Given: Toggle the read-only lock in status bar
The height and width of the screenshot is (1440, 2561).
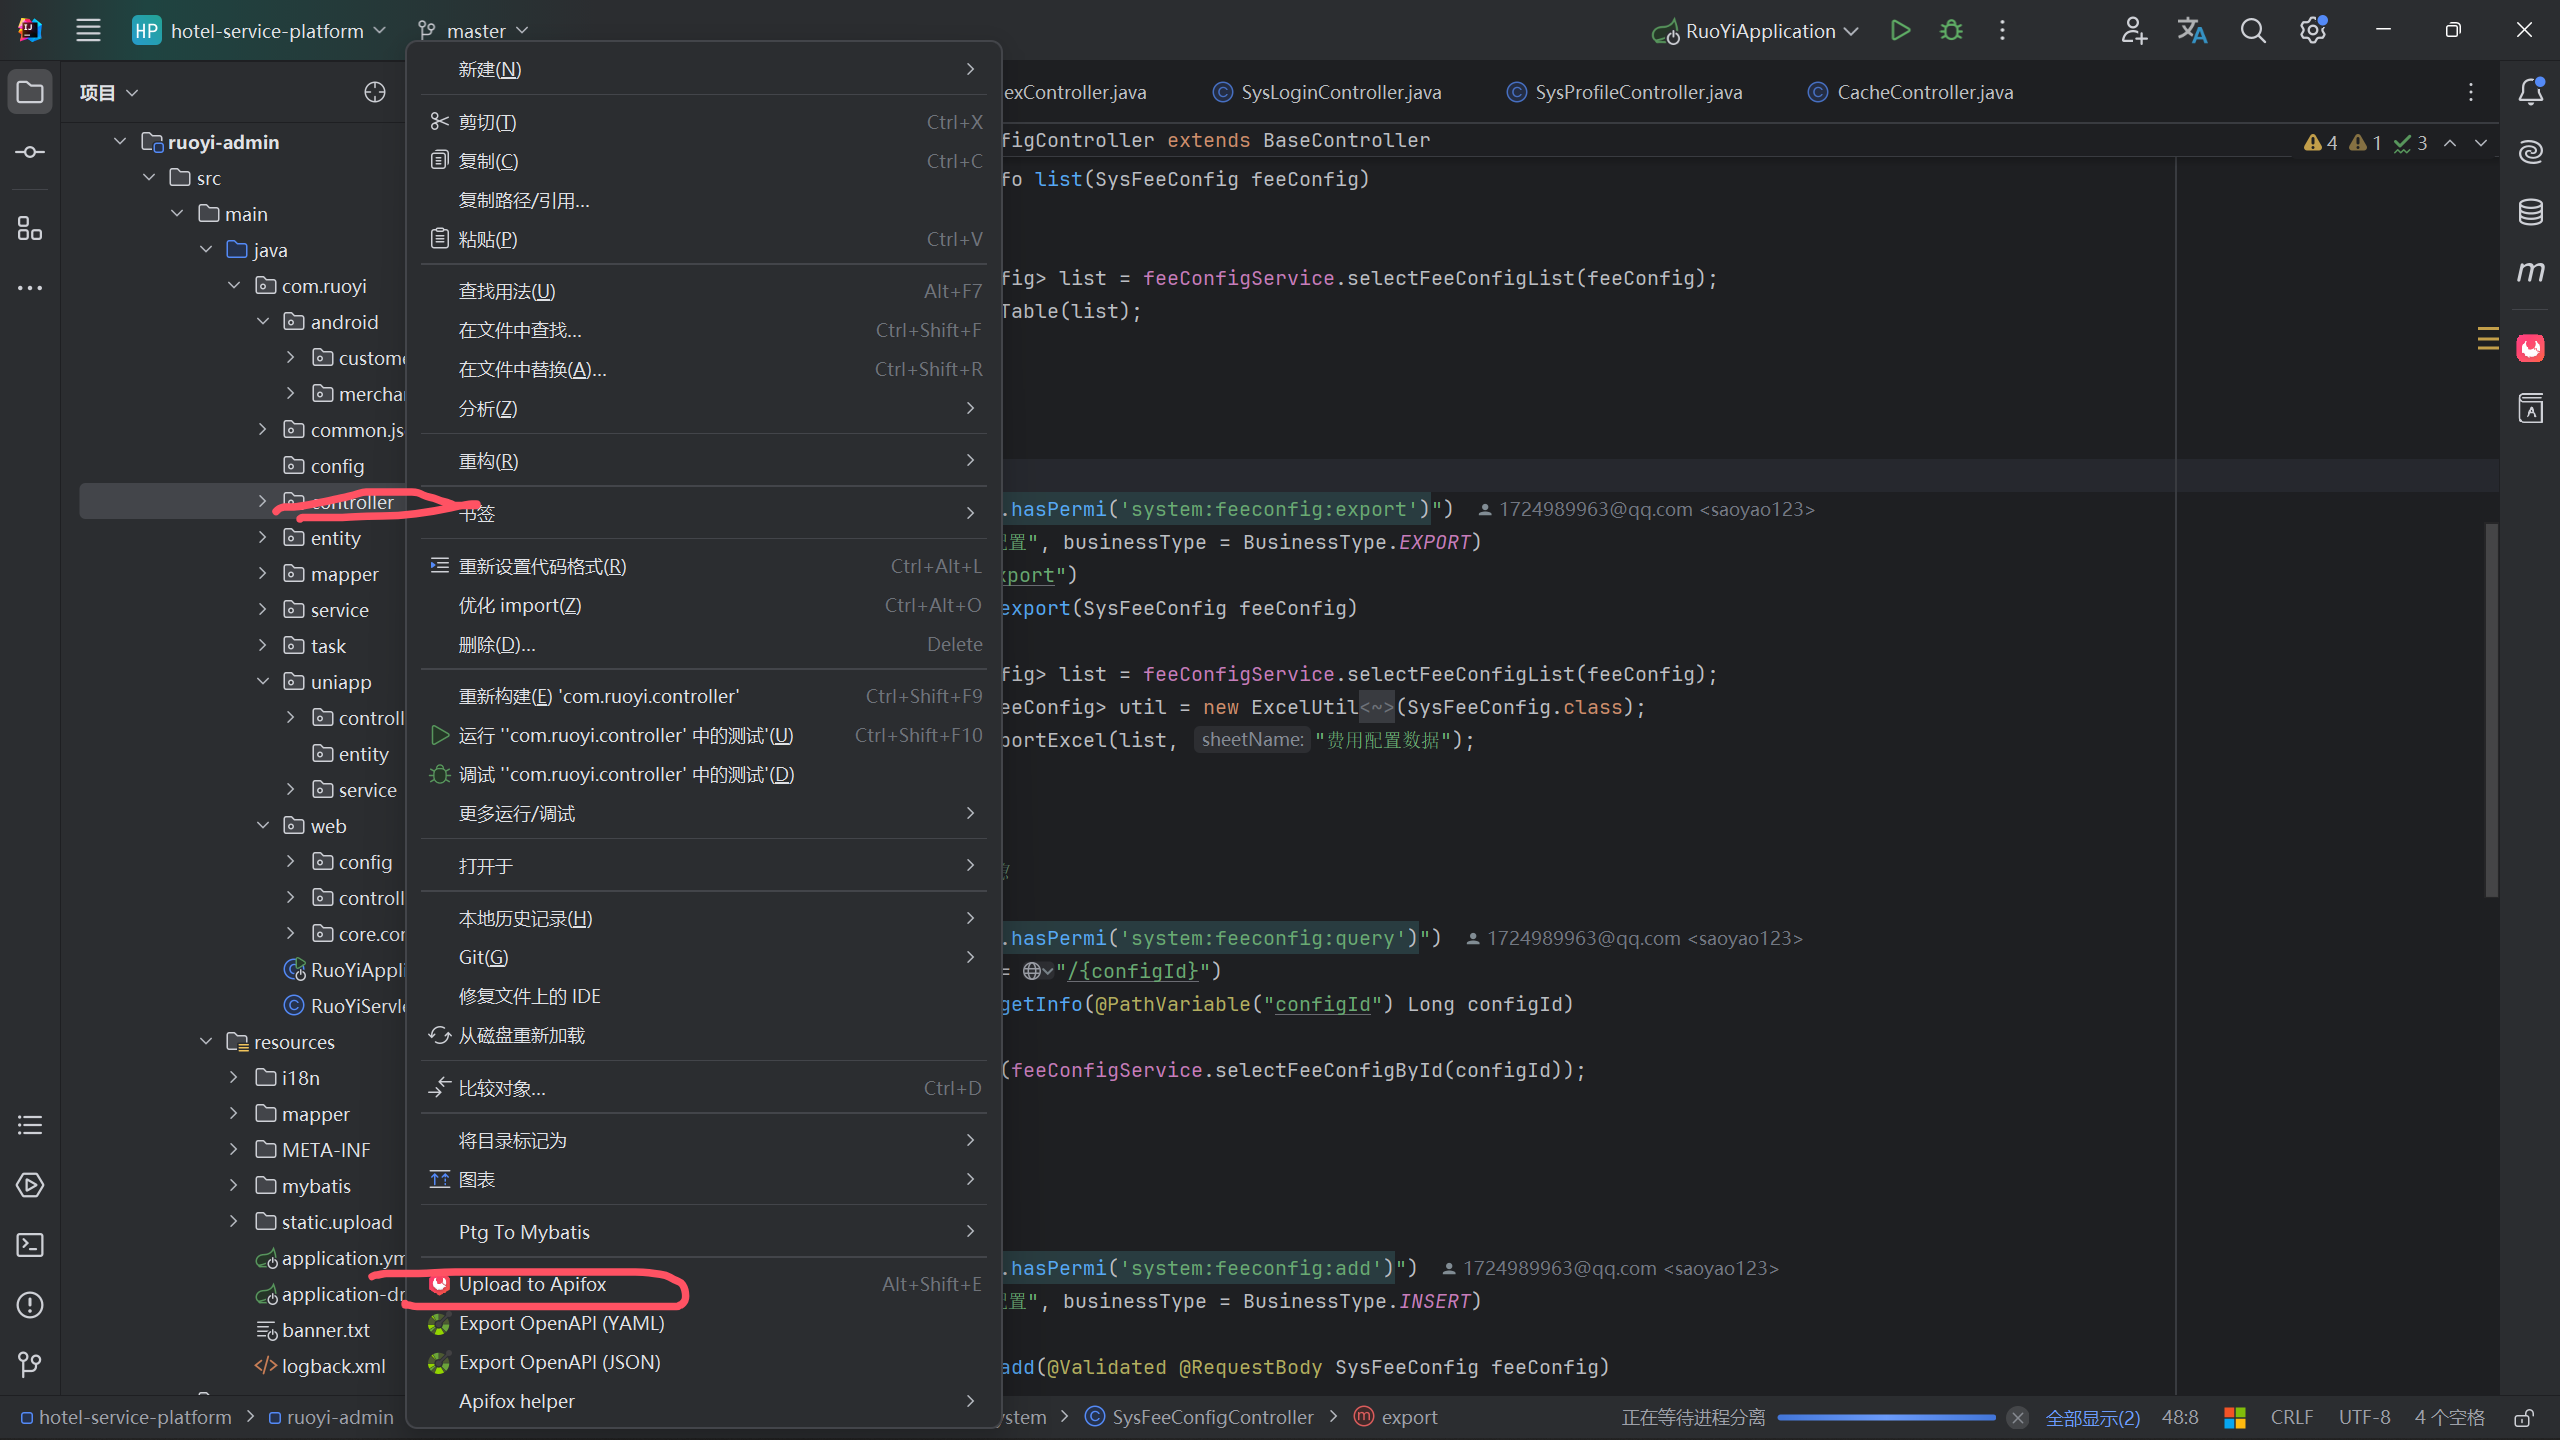Looking at the screenshot, I should click(2523, 1418).
